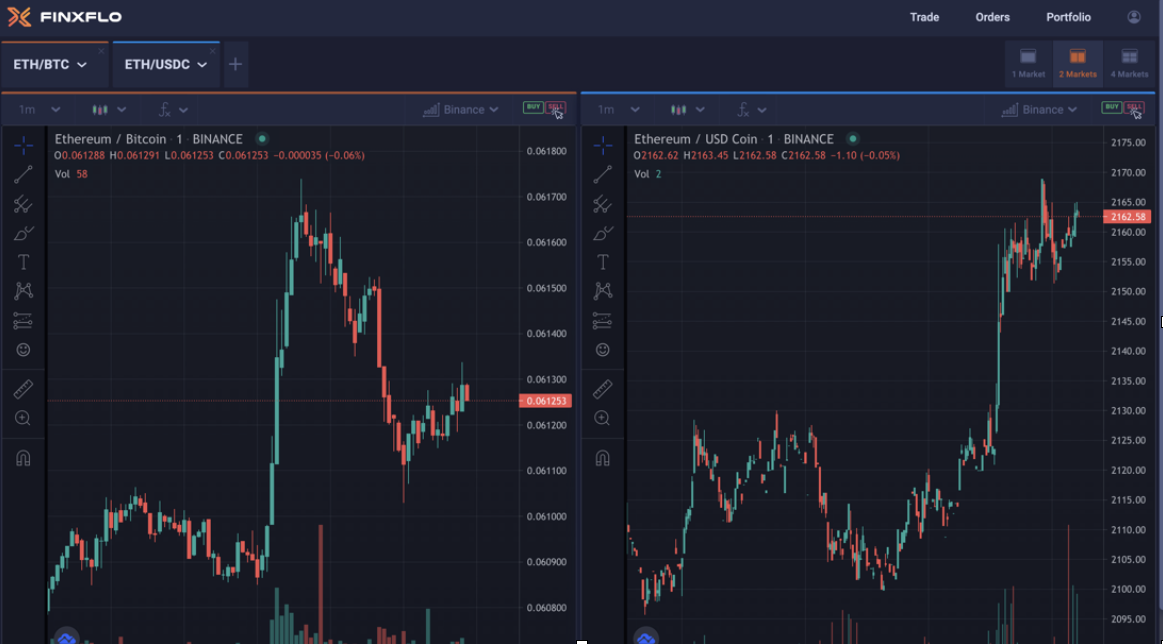The height and width of the screenshot is (644, 1163).
Task: Select text annotation tool in ETH/BTC chart
Action: [x=23, y=262]
